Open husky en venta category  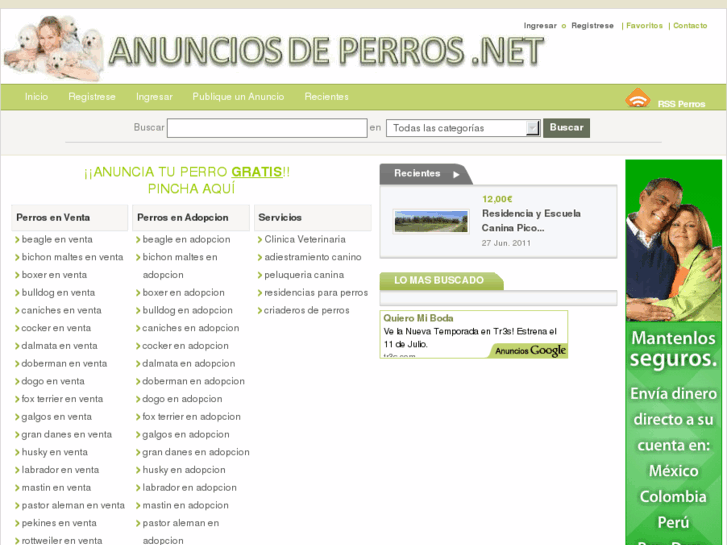(55, 452)
